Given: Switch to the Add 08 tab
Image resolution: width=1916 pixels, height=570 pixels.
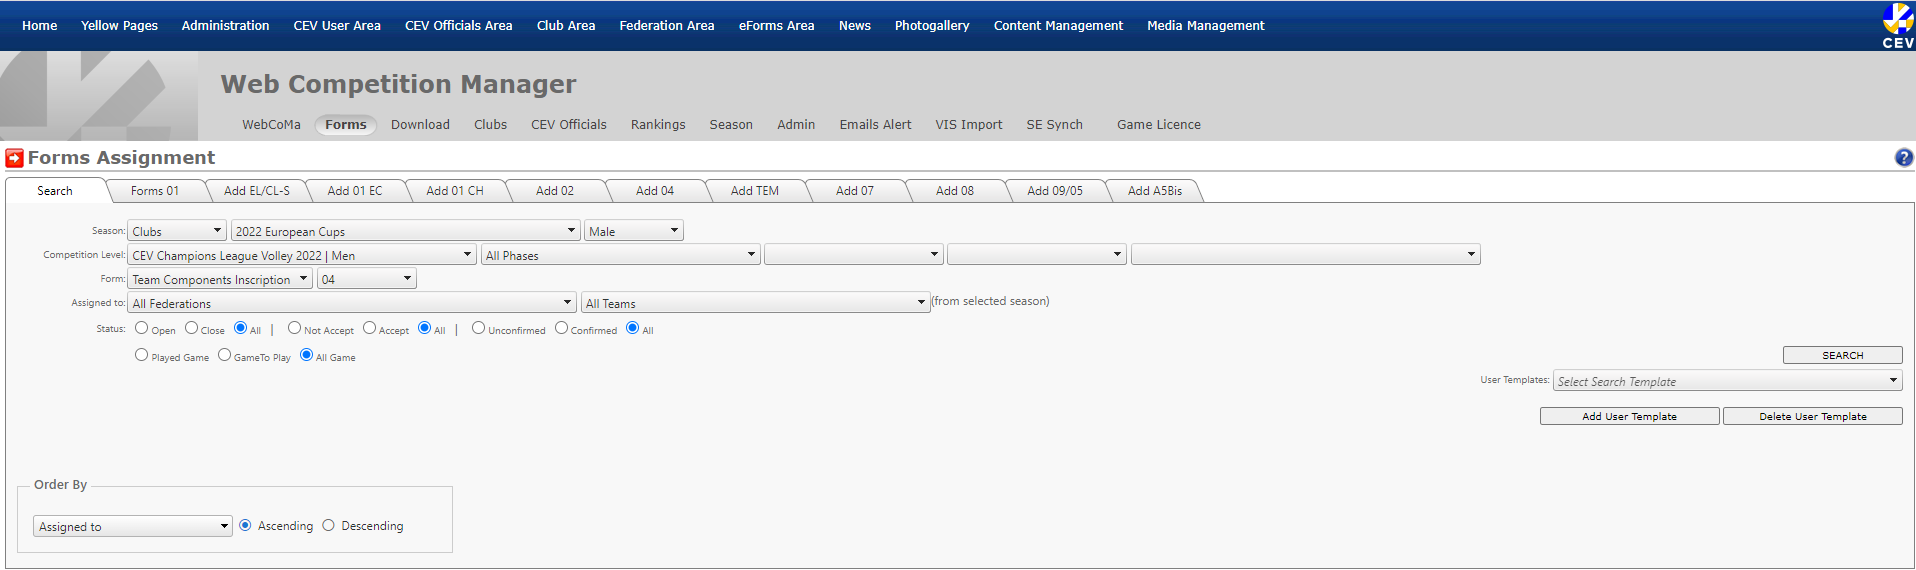Looking at the screenshot, I should (955, 191).
